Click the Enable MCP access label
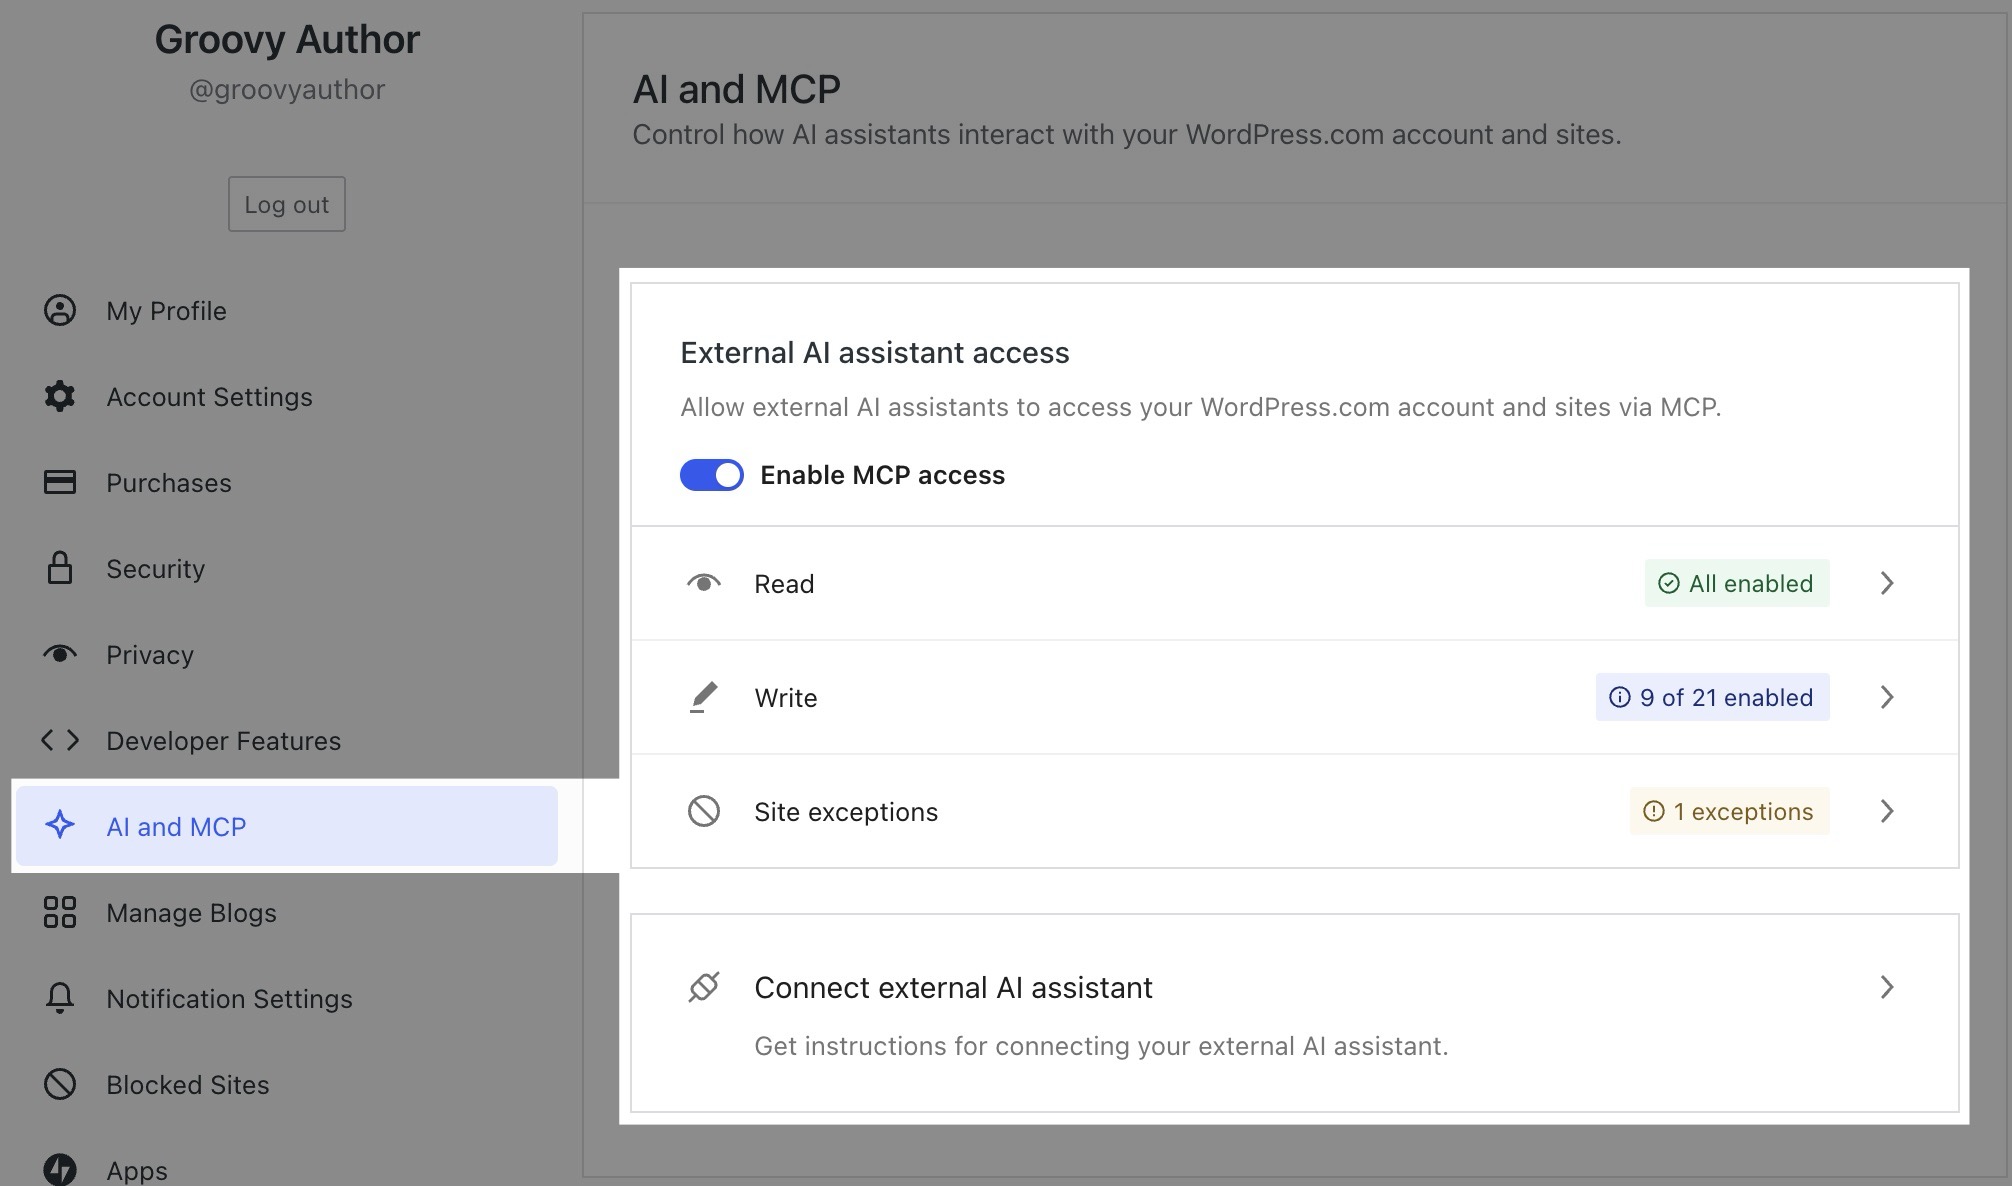This screenshot has width=2012, height=1186. (x=882, y=475)
